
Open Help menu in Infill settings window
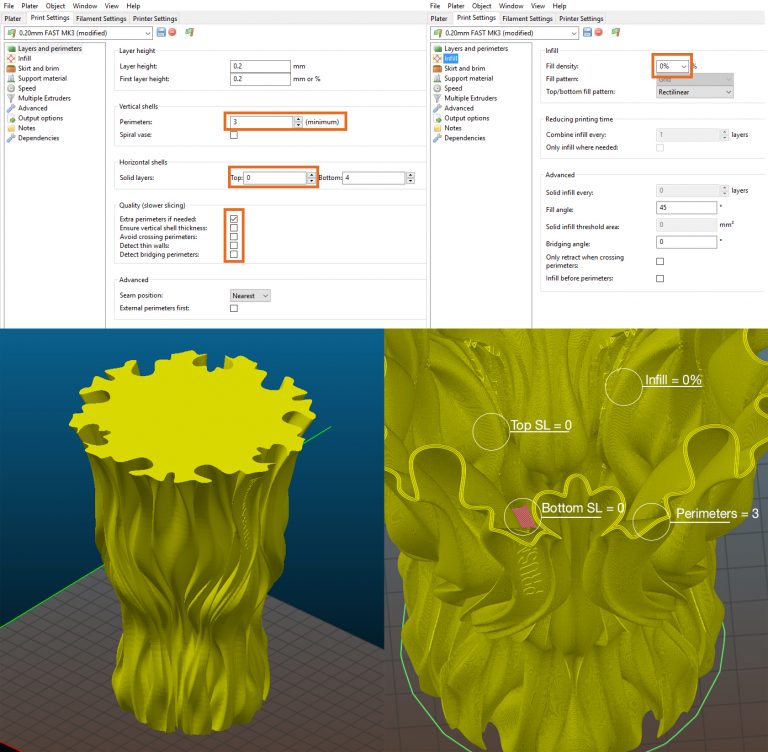(x=559, y=6)
